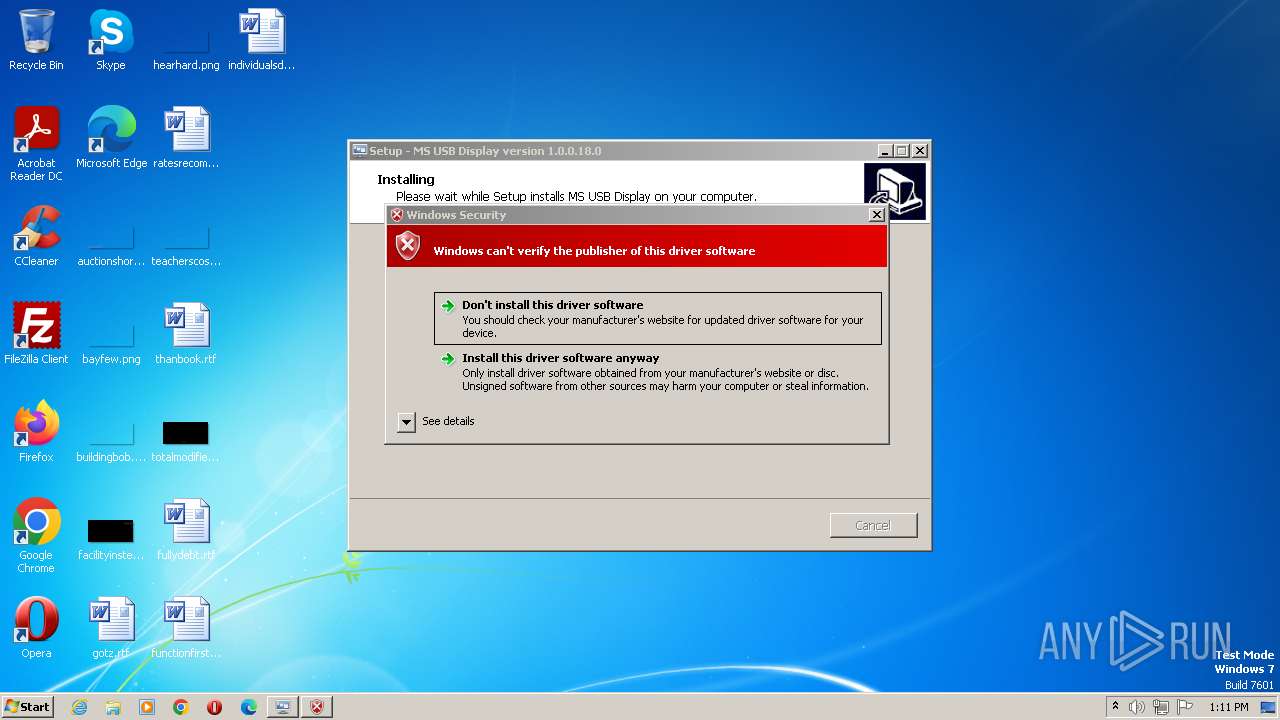Launch FileZilla Client shortcut
The width and height of the screenshot is (1280, 720).
36,334
